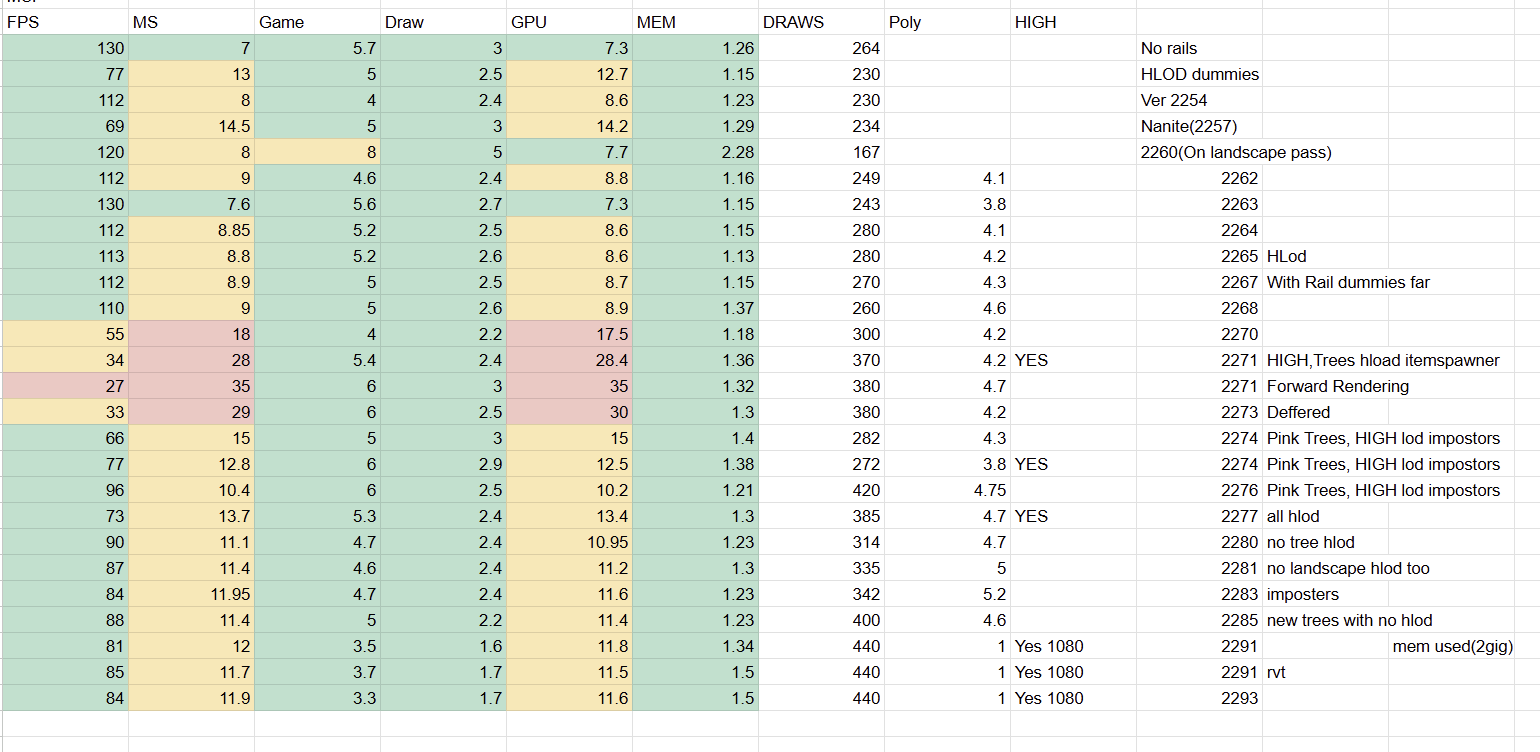Select the DRAWS header cell
Viewport: 1540px width, 752px height.
(x=821, y=22)
